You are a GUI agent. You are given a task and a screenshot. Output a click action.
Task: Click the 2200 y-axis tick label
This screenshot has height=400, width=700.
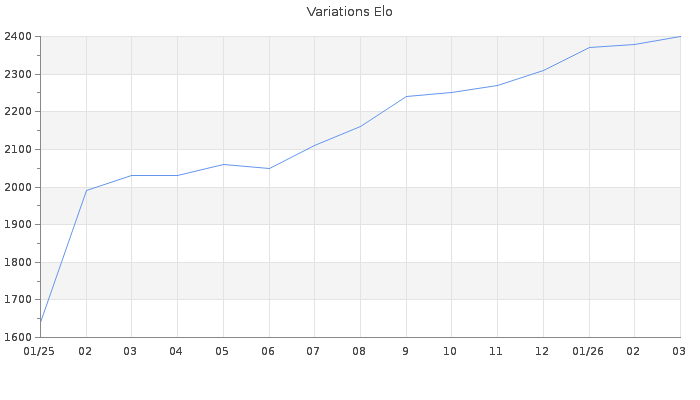click(x=17, y=112)
